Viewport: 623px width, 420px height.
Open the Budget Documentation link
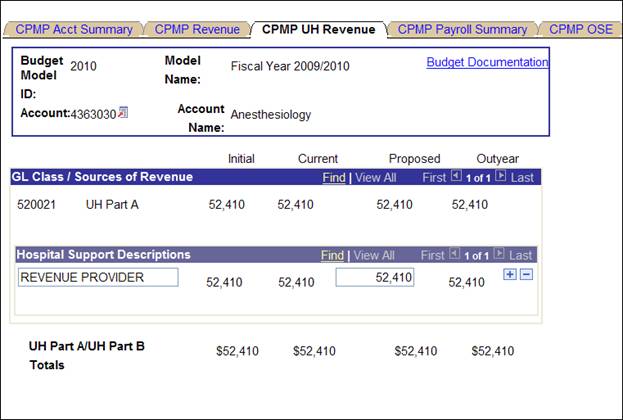tap(487, 62)
